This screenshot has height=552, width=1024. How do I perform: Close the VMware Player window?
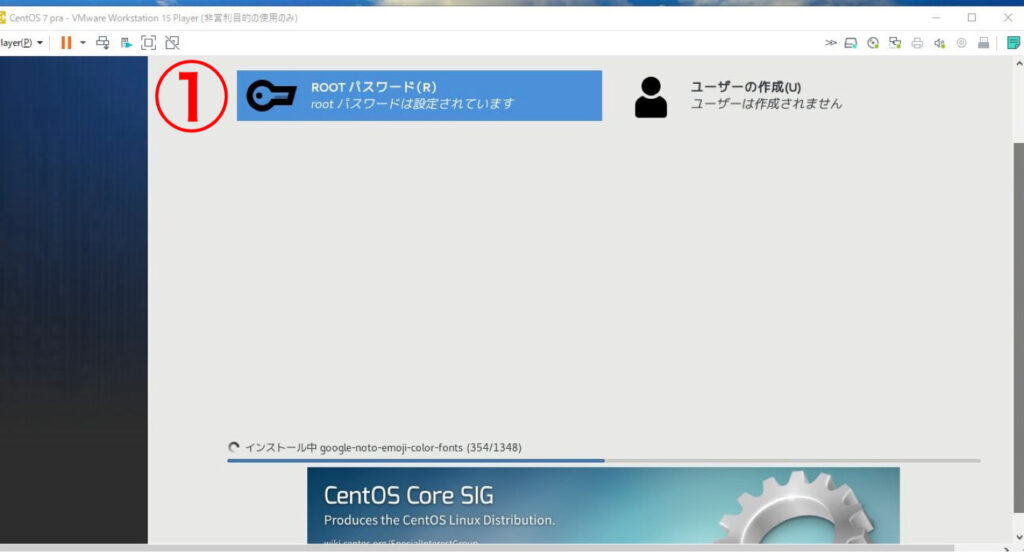tap(1008, 18)
